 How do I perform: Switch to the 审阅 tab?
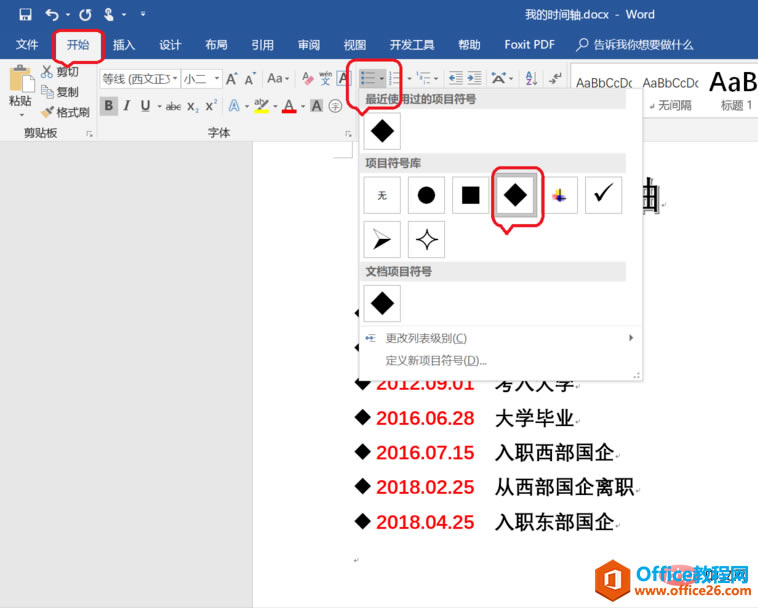[x=309, y=45]
